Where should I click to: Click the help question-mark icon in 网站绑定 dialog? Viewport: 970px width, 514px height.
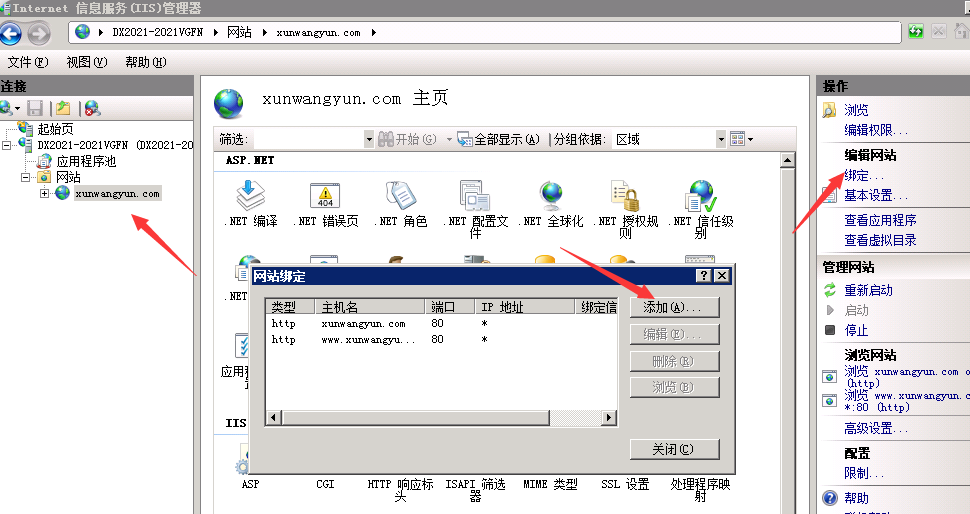(703, 276)
